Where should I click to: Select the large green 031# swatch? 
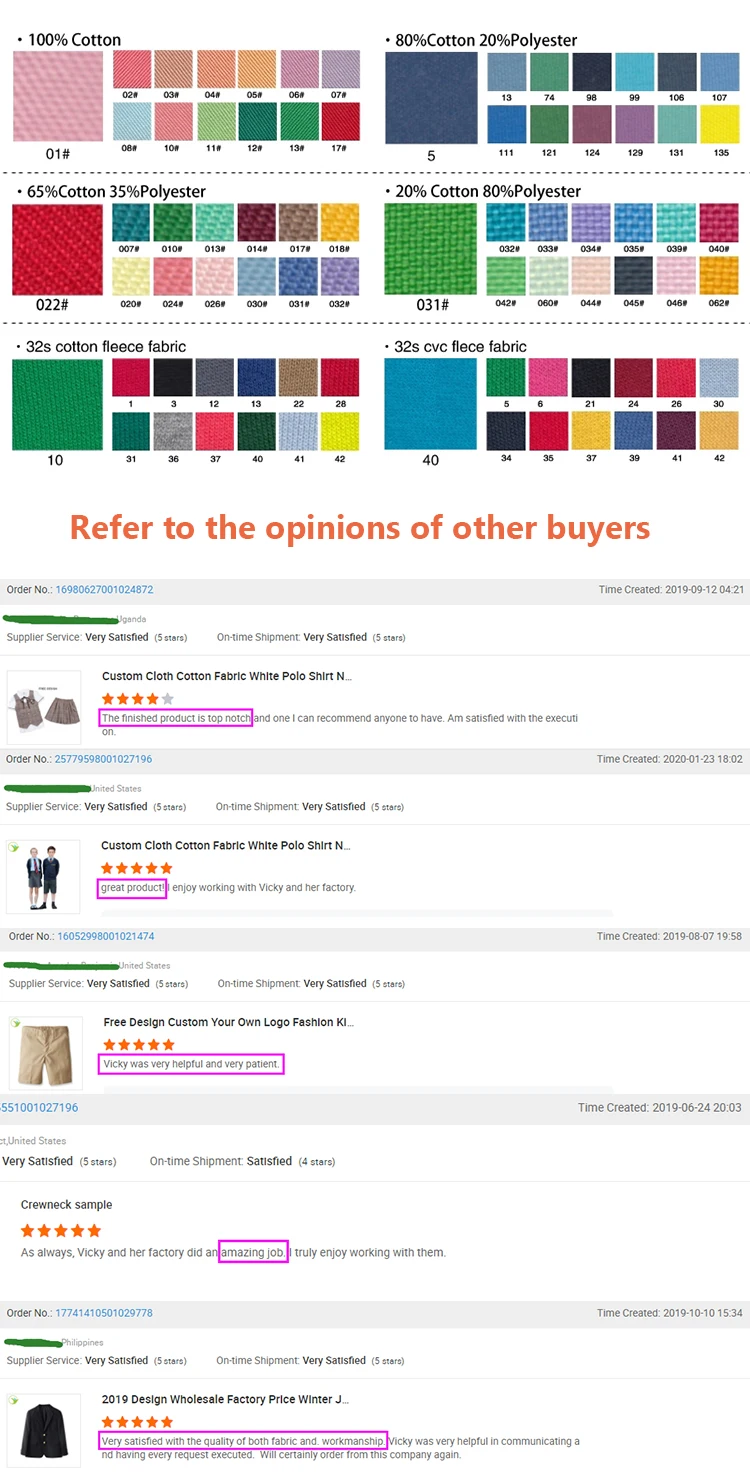click(x=431, y=249)
